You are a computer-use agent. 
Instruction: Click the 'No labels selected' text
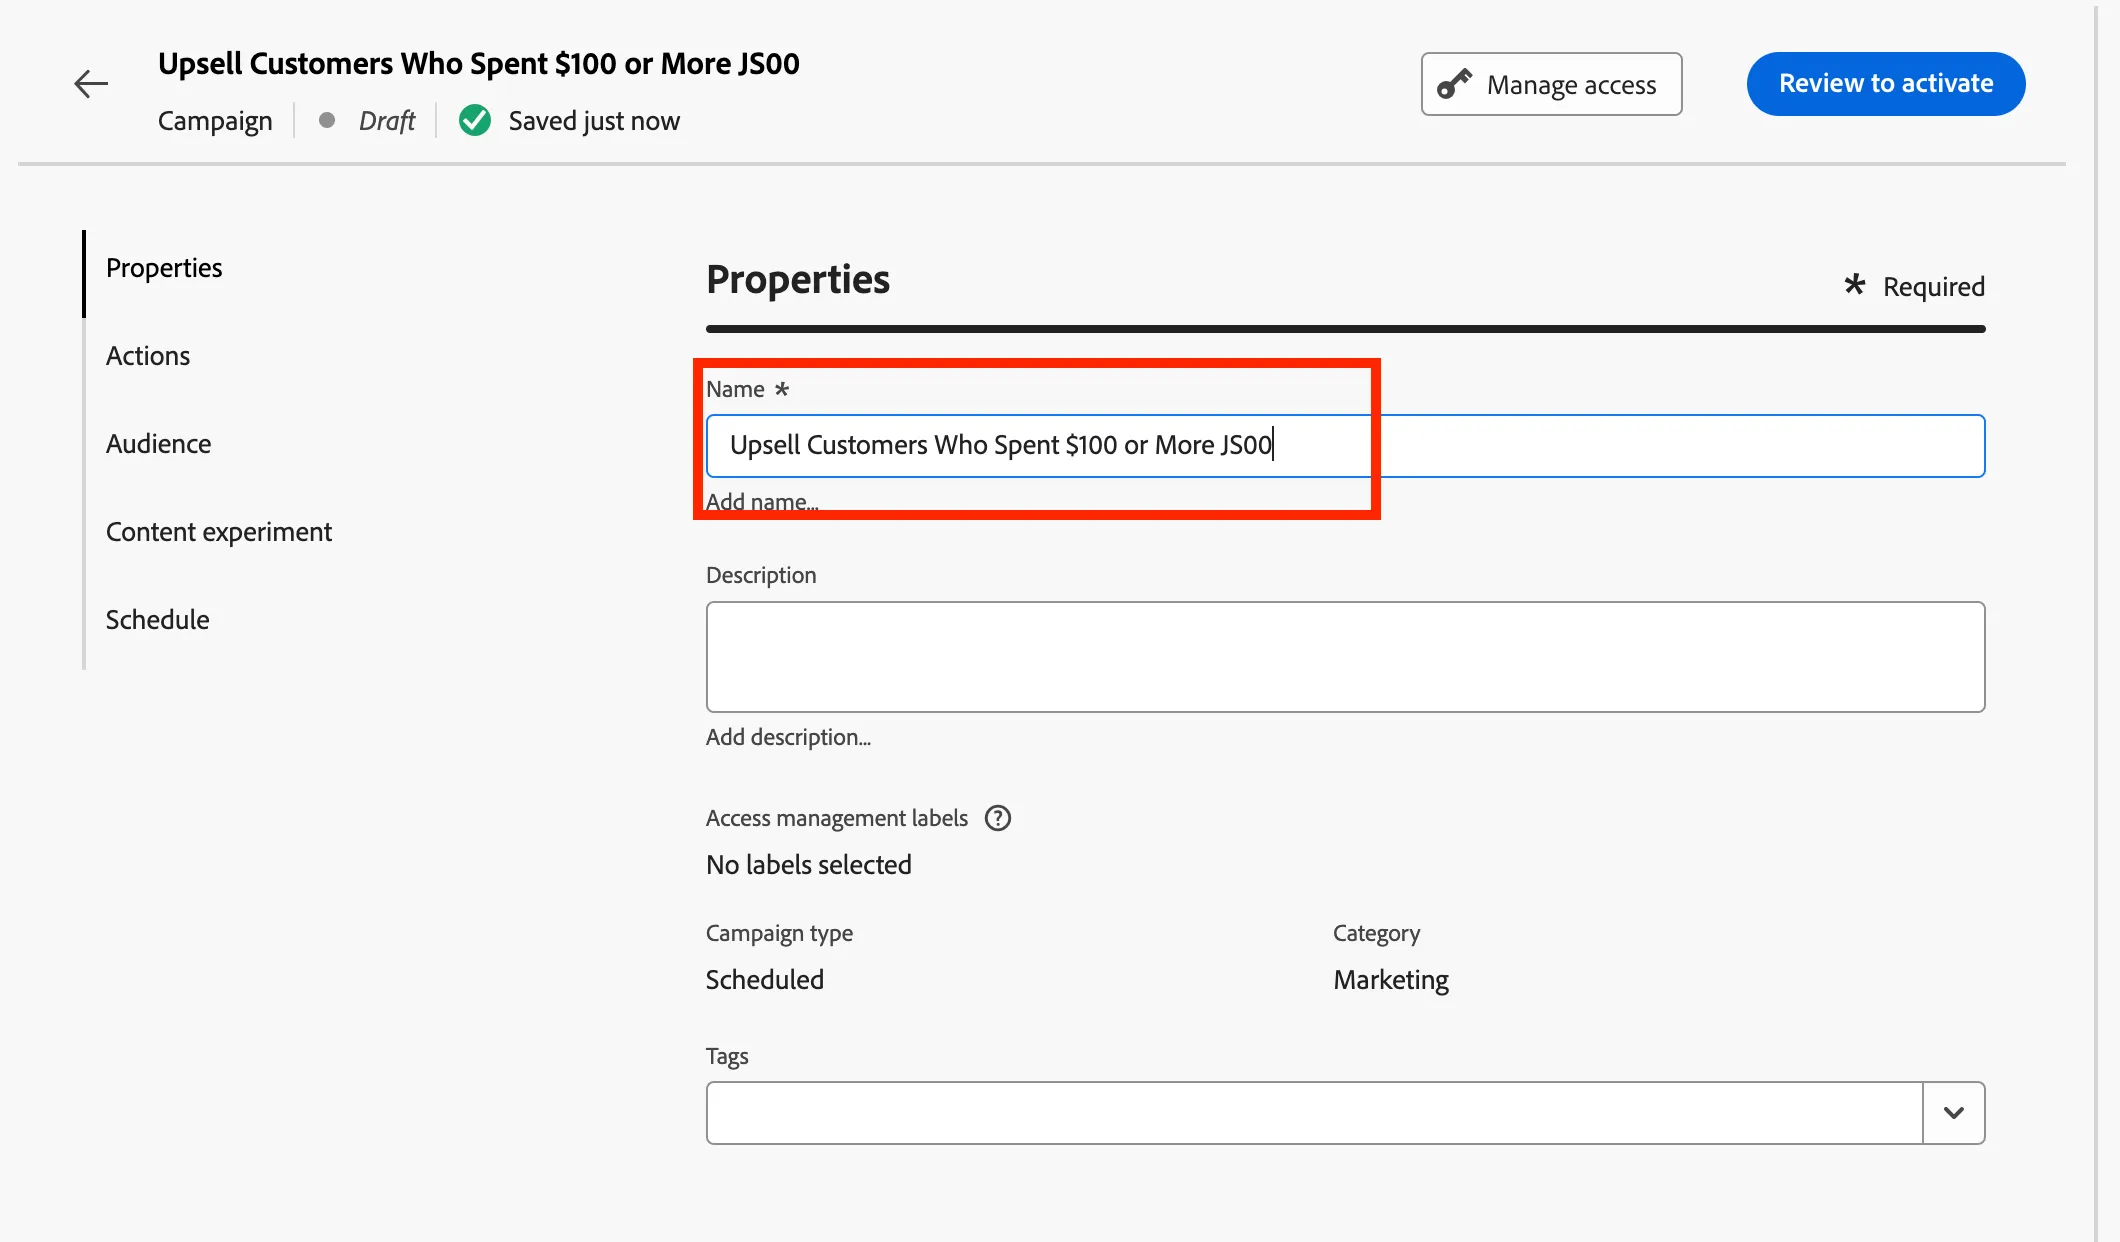(809, 865)
